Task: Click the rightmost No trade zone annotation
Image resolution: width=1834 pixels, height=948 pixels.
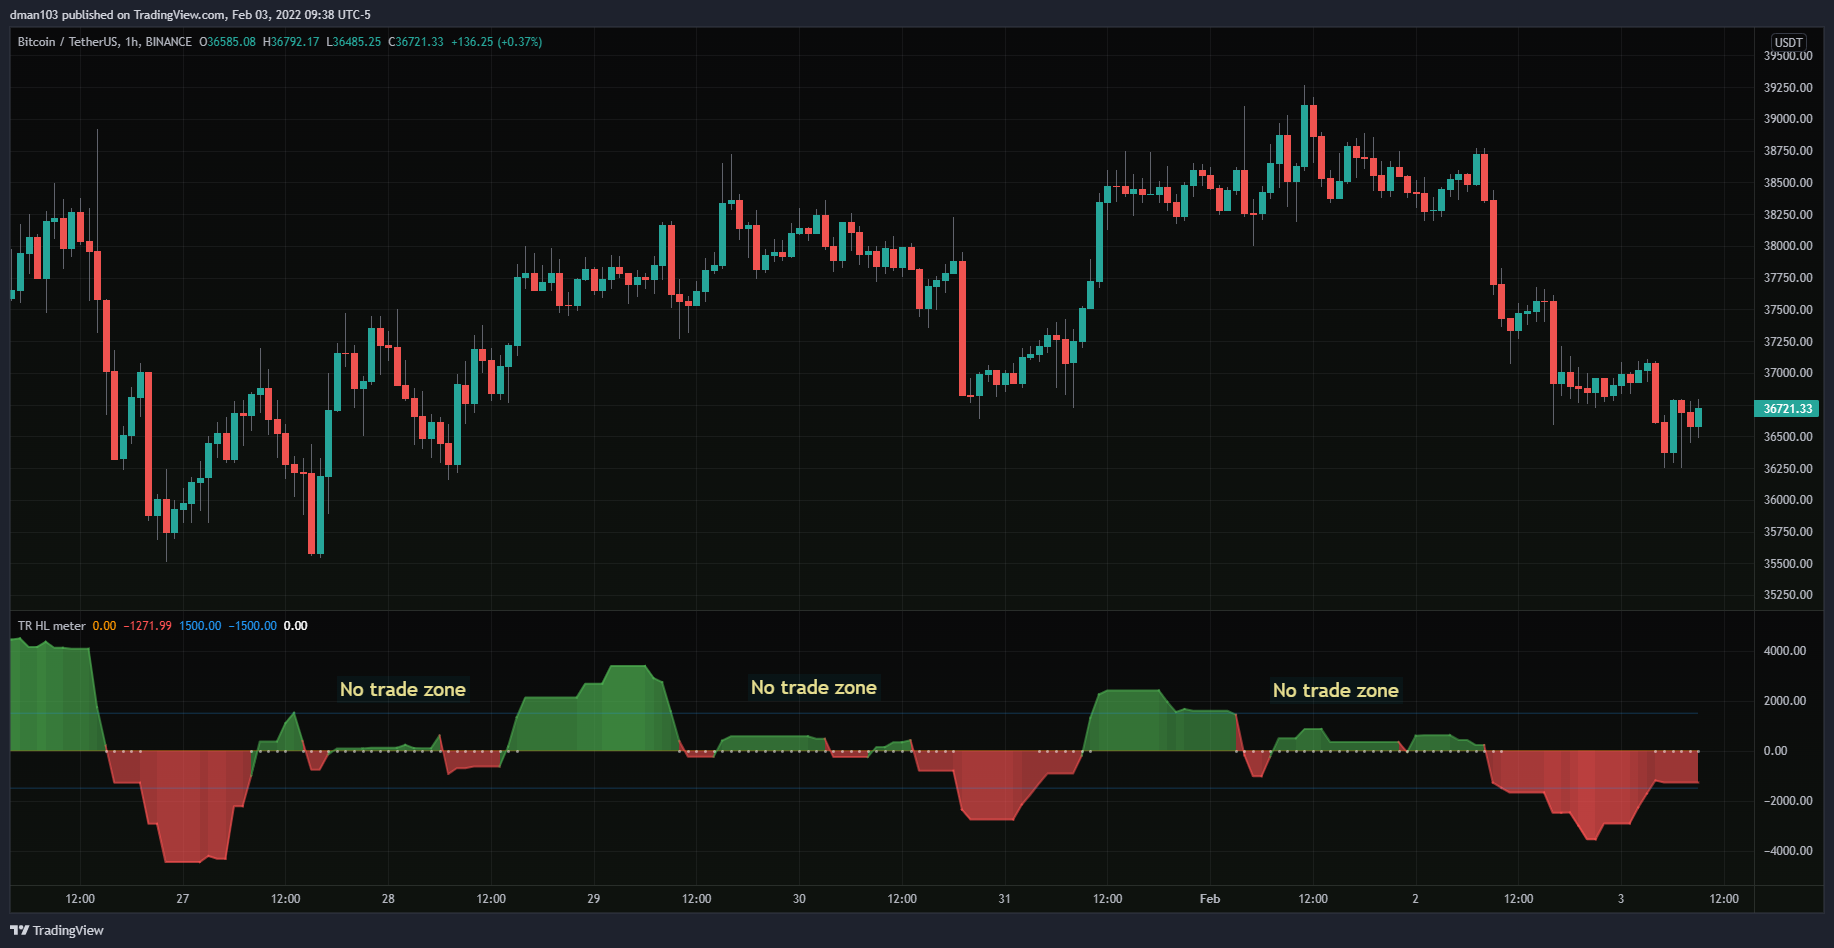Action: [x=1336, y=690]
